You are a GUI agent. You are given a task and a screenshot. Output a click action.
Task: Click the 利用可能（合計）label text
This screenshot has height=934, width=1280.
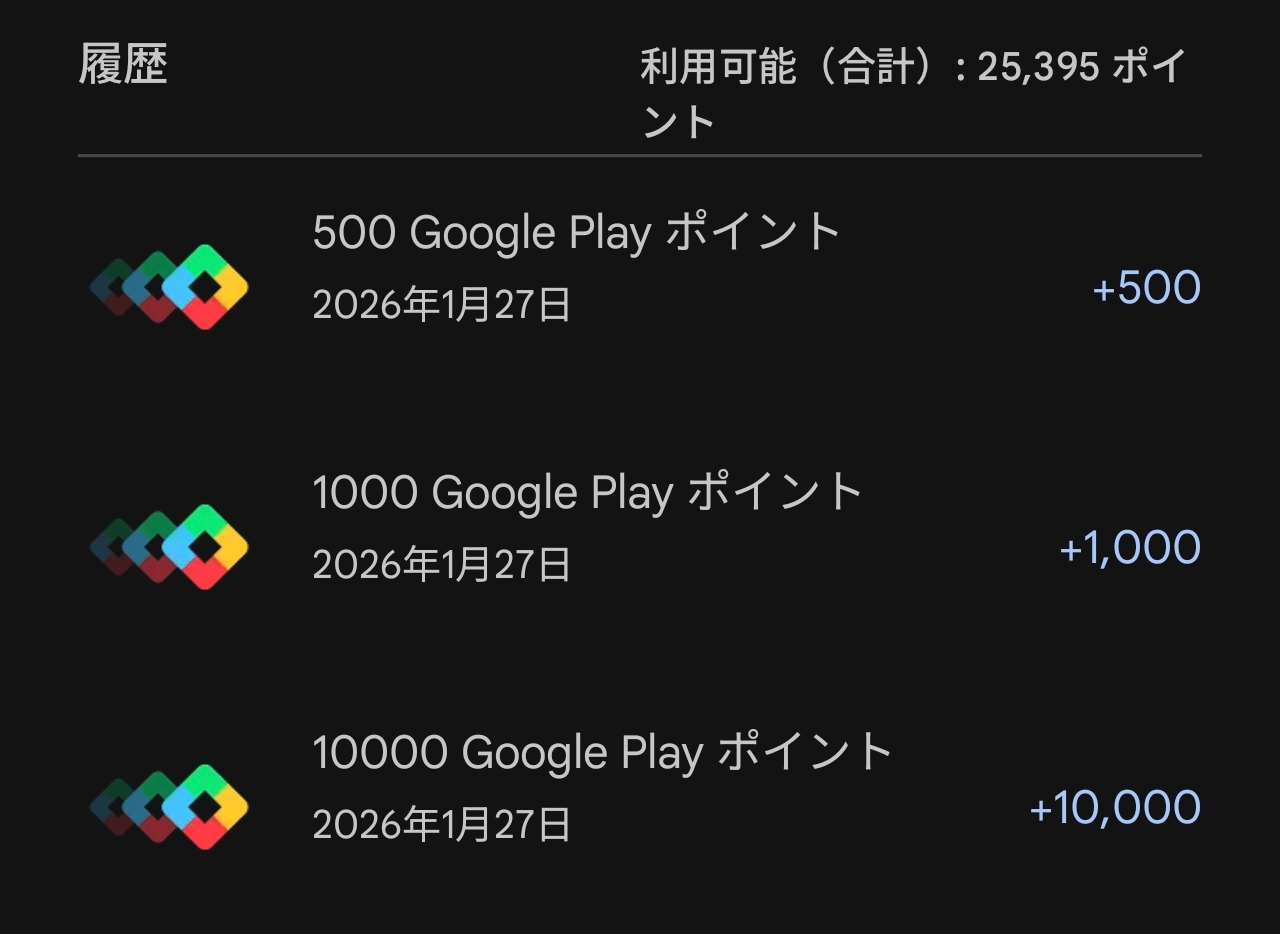793,68
